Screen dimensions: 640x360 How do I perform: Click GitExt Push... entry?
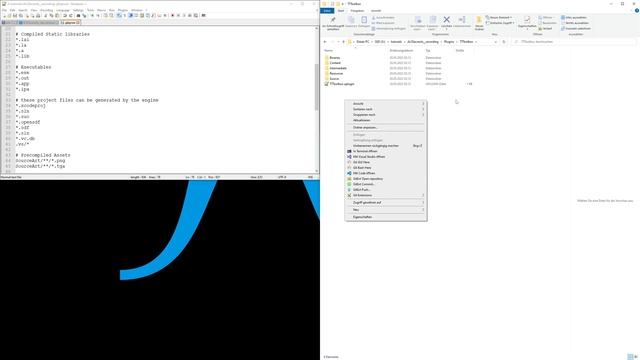(x=385, y=190)
